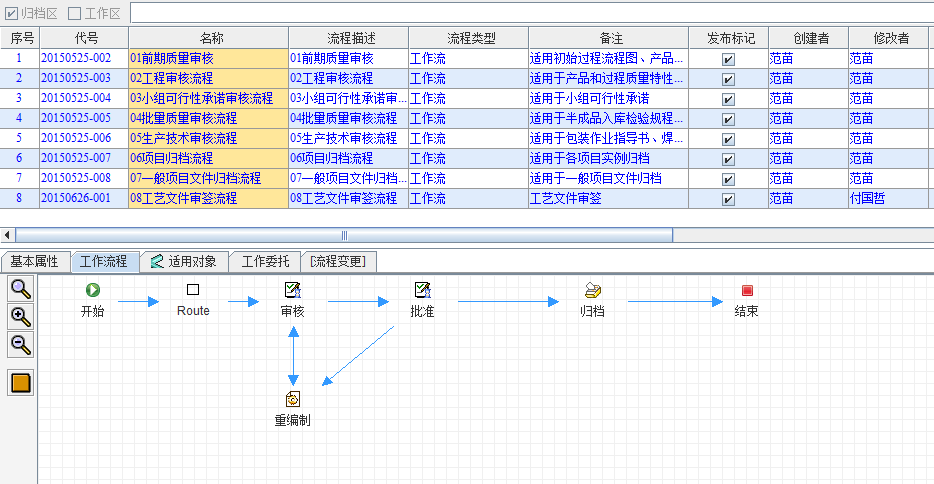The image size is (934, 484).
Task: Select the 02工程审核流程 name cell
Action: click(x=208, y=79)
